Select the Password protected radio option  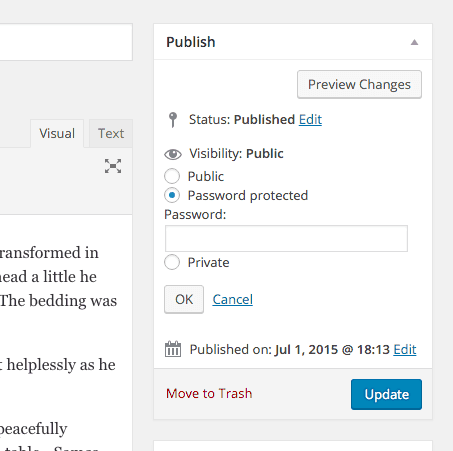pyautogui.click(x=172, y=195)
